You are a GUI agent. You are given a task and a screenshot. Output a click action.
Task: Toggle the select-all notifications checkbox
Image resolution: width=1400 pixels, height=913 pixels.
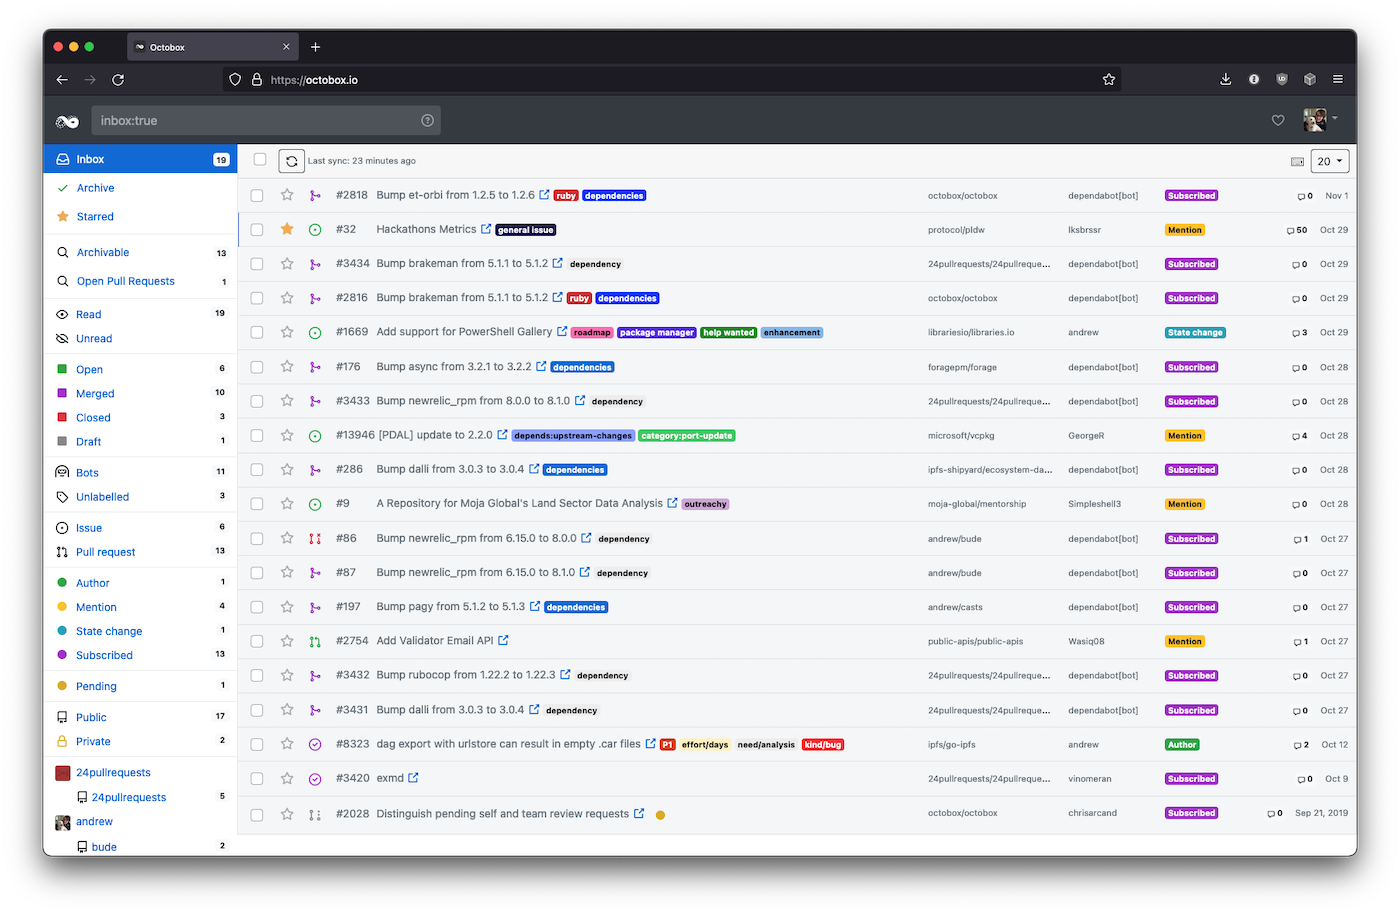click(x=257, y=159)
